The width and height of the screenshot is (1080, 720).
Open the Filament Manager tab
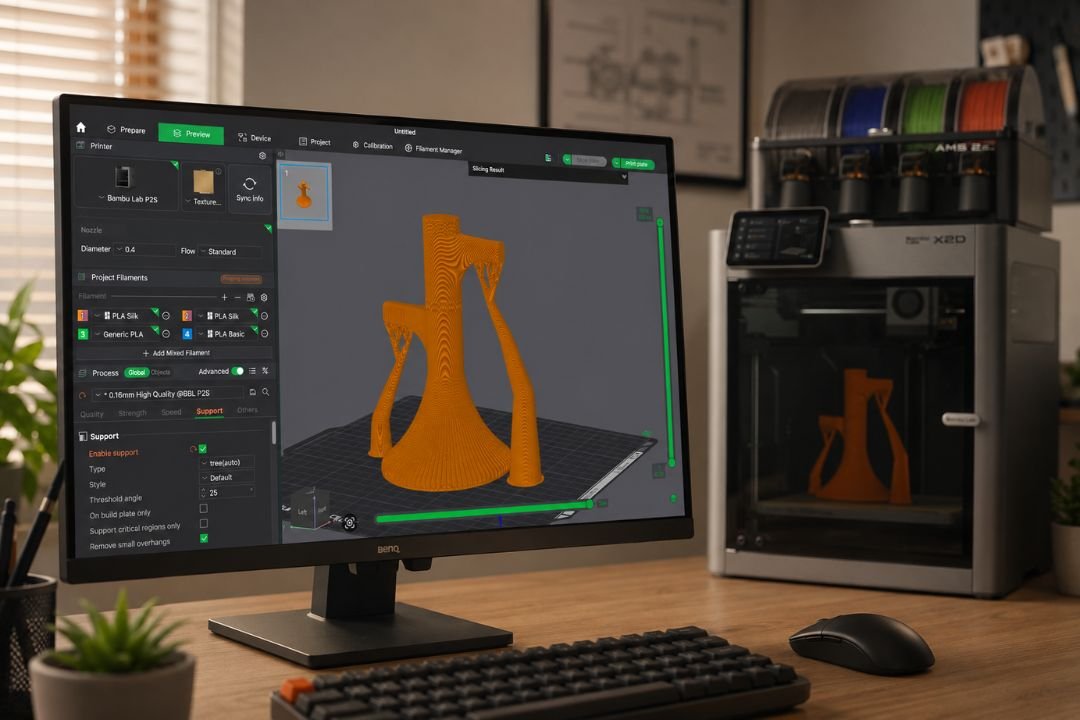point(433,149)
